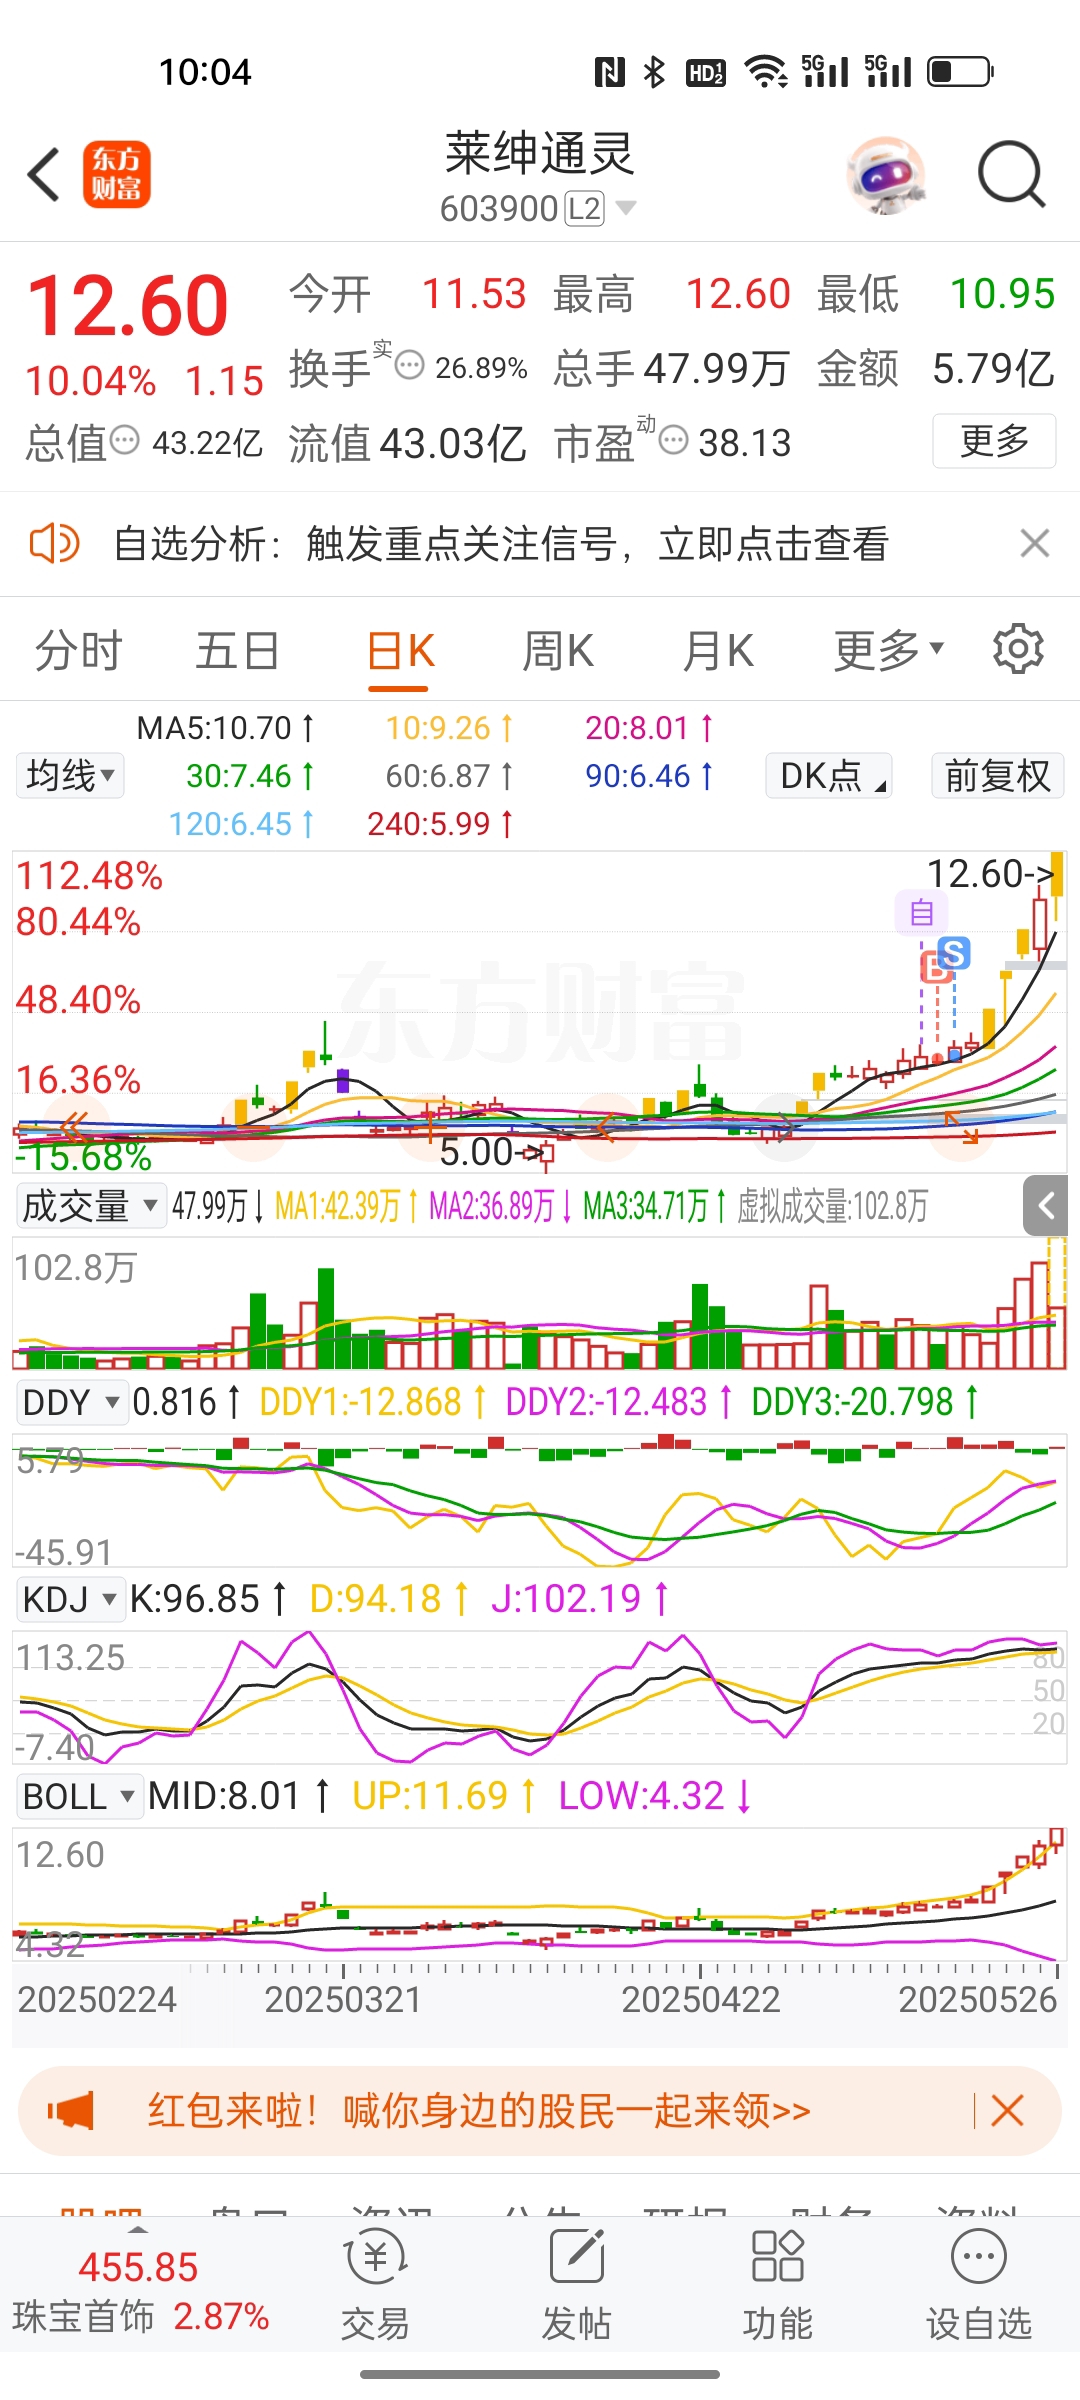
Task: Switch to the 分时 tab
Action: tap(78, 651)
